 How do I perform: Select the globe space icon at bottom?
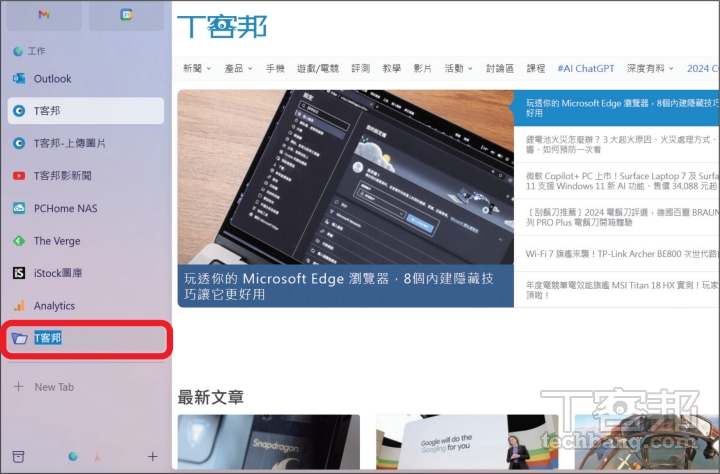[73, 456]
